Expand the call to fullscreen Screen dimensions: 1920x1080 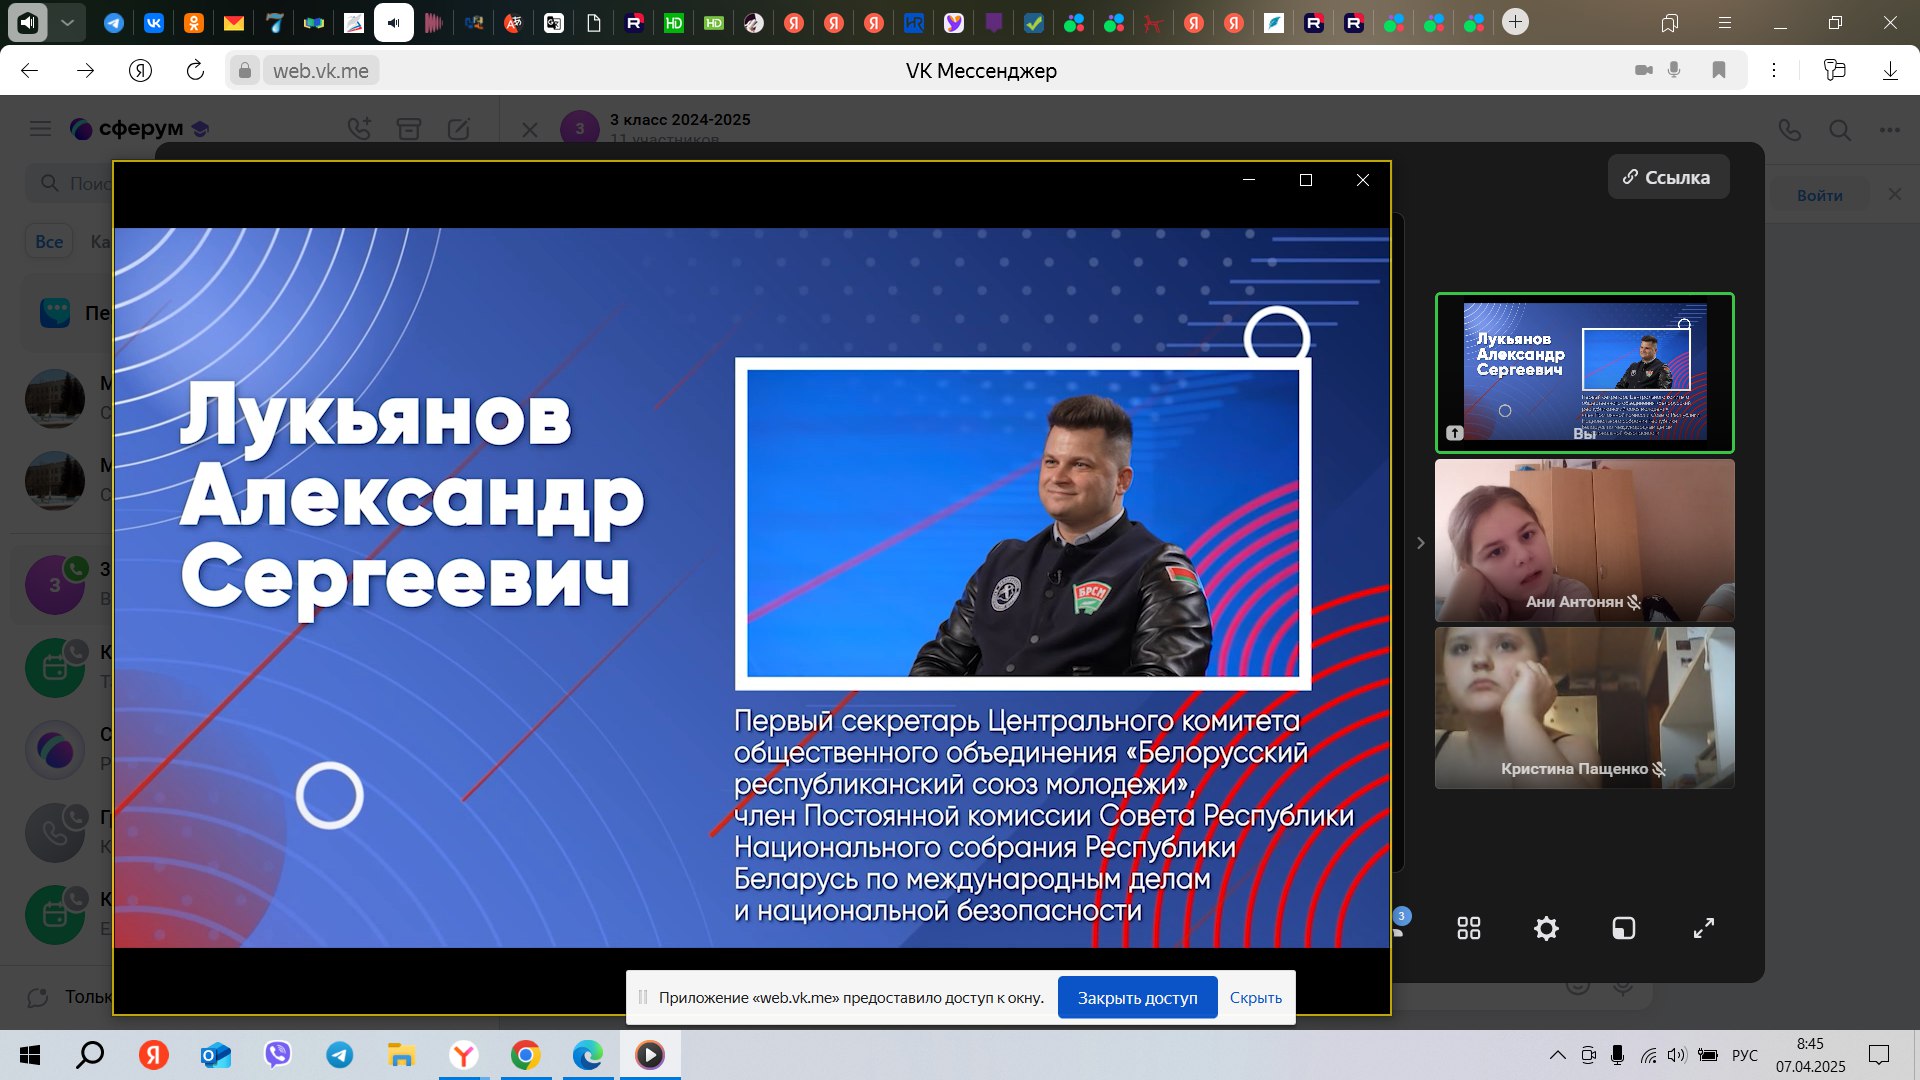click(x=1703, y=929)
